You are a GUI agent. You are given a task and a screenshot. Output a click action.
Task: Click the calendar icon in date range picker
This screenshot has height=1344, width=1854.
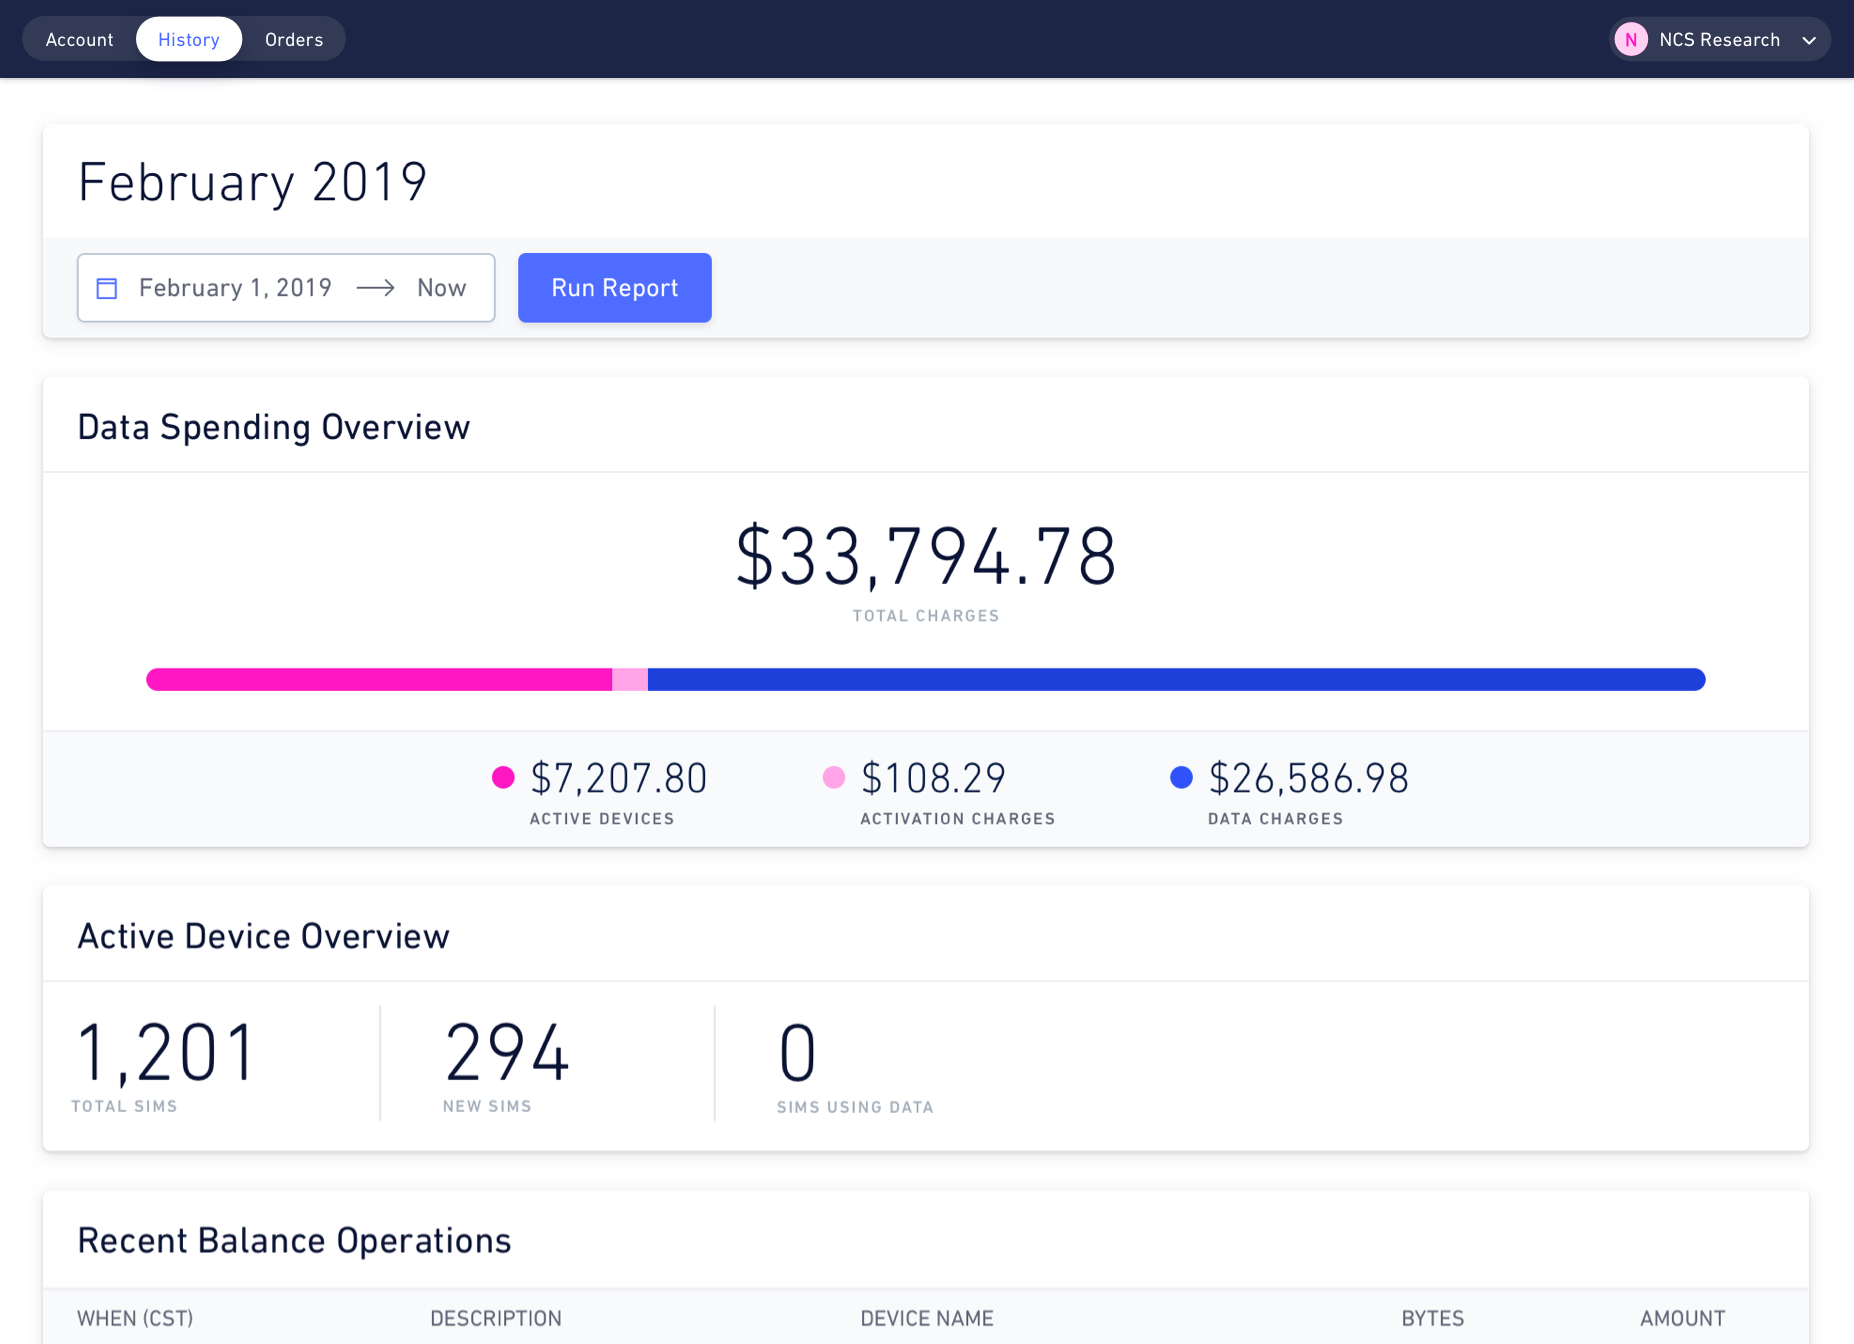[106, 287]
